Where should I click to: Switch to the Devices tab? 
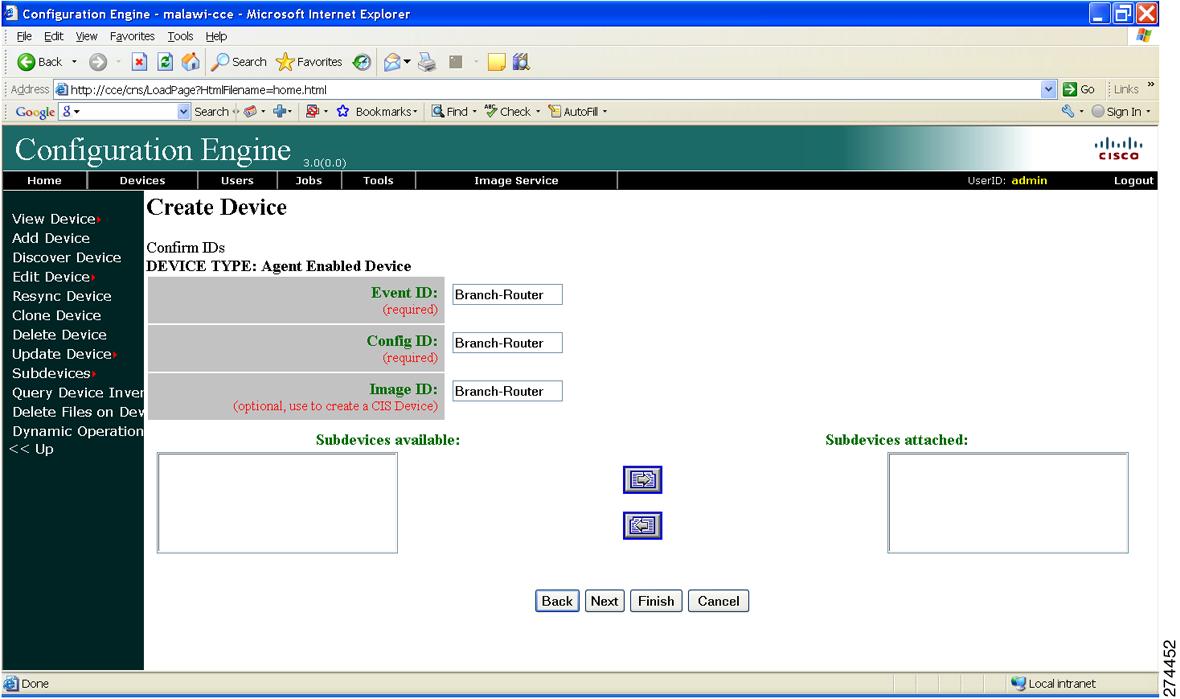pyautogui.click(x=142, y=181)
